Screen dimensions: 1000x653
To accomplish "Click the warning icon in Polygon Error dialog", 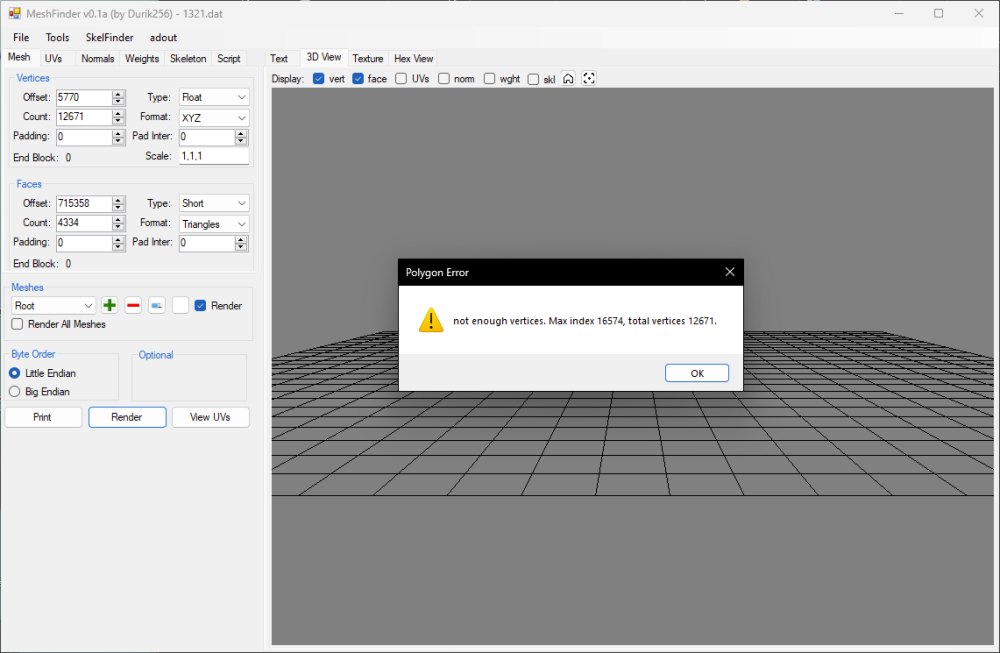I will (431, 320).
